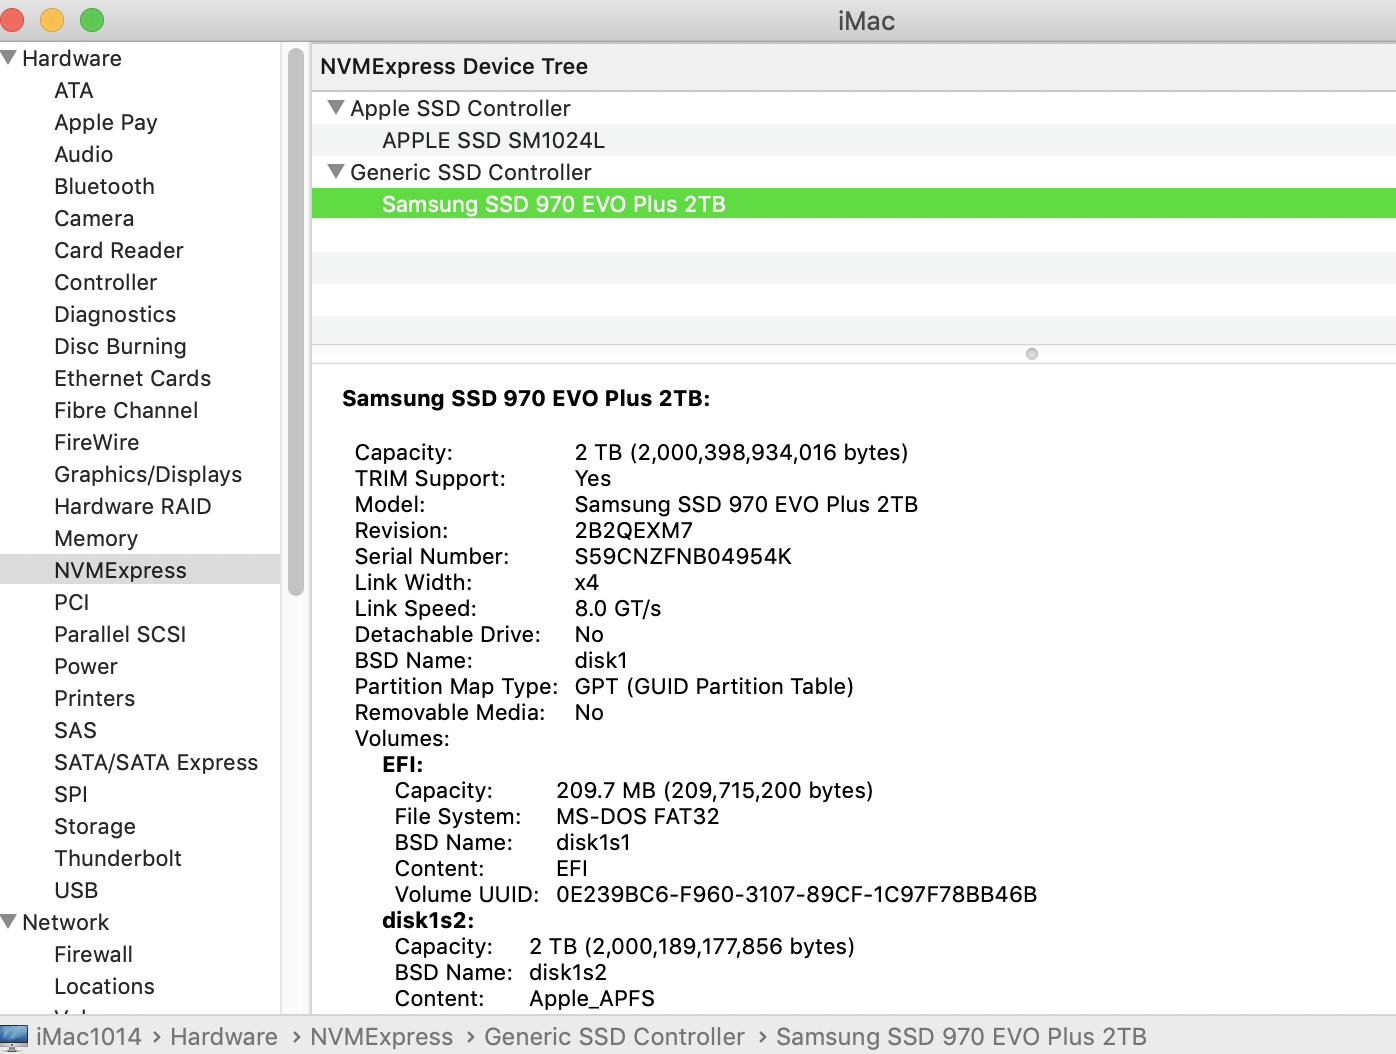Open SATA/SATA Express category
The width and height of the screenshot is (1396, 1054).
pyautogui.click(x=156, y=762)
